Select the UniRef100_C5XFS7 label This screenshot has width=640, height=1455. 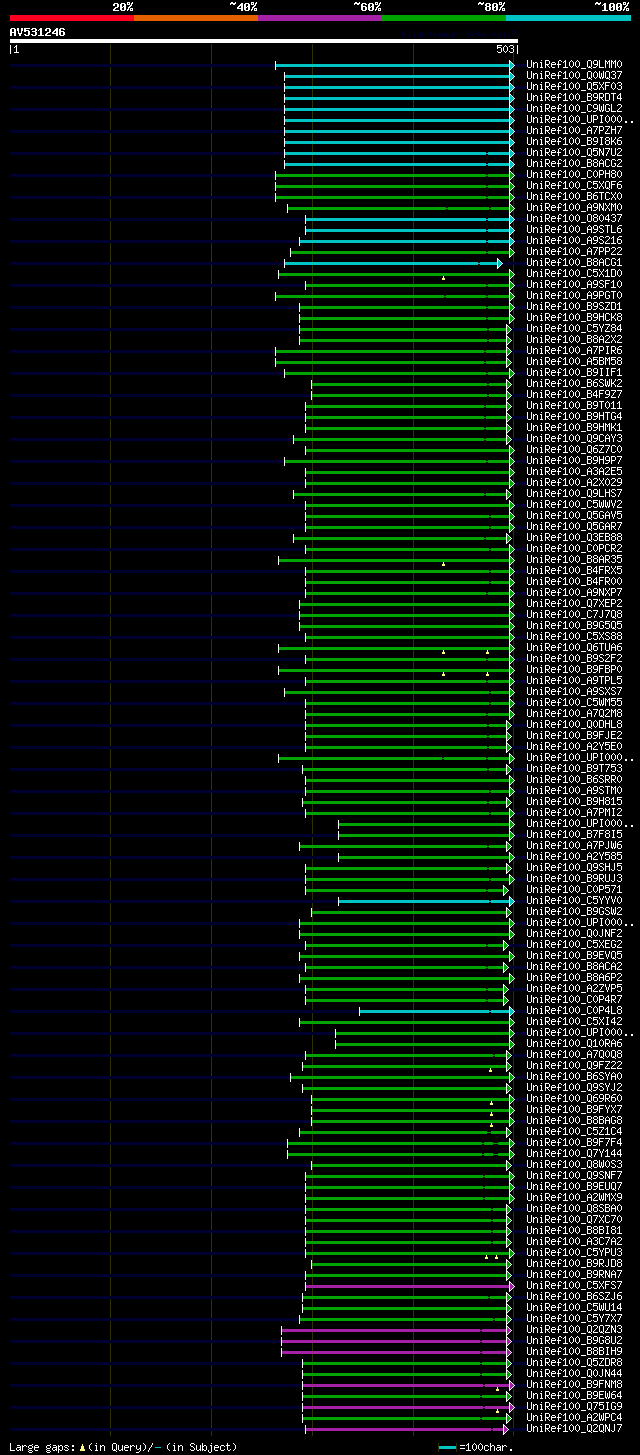(574, 1285)
